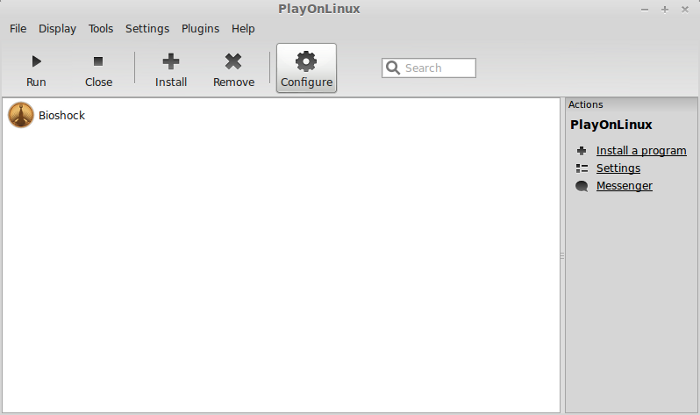Click the Install plus icon in toolbar

pos(171,61)
